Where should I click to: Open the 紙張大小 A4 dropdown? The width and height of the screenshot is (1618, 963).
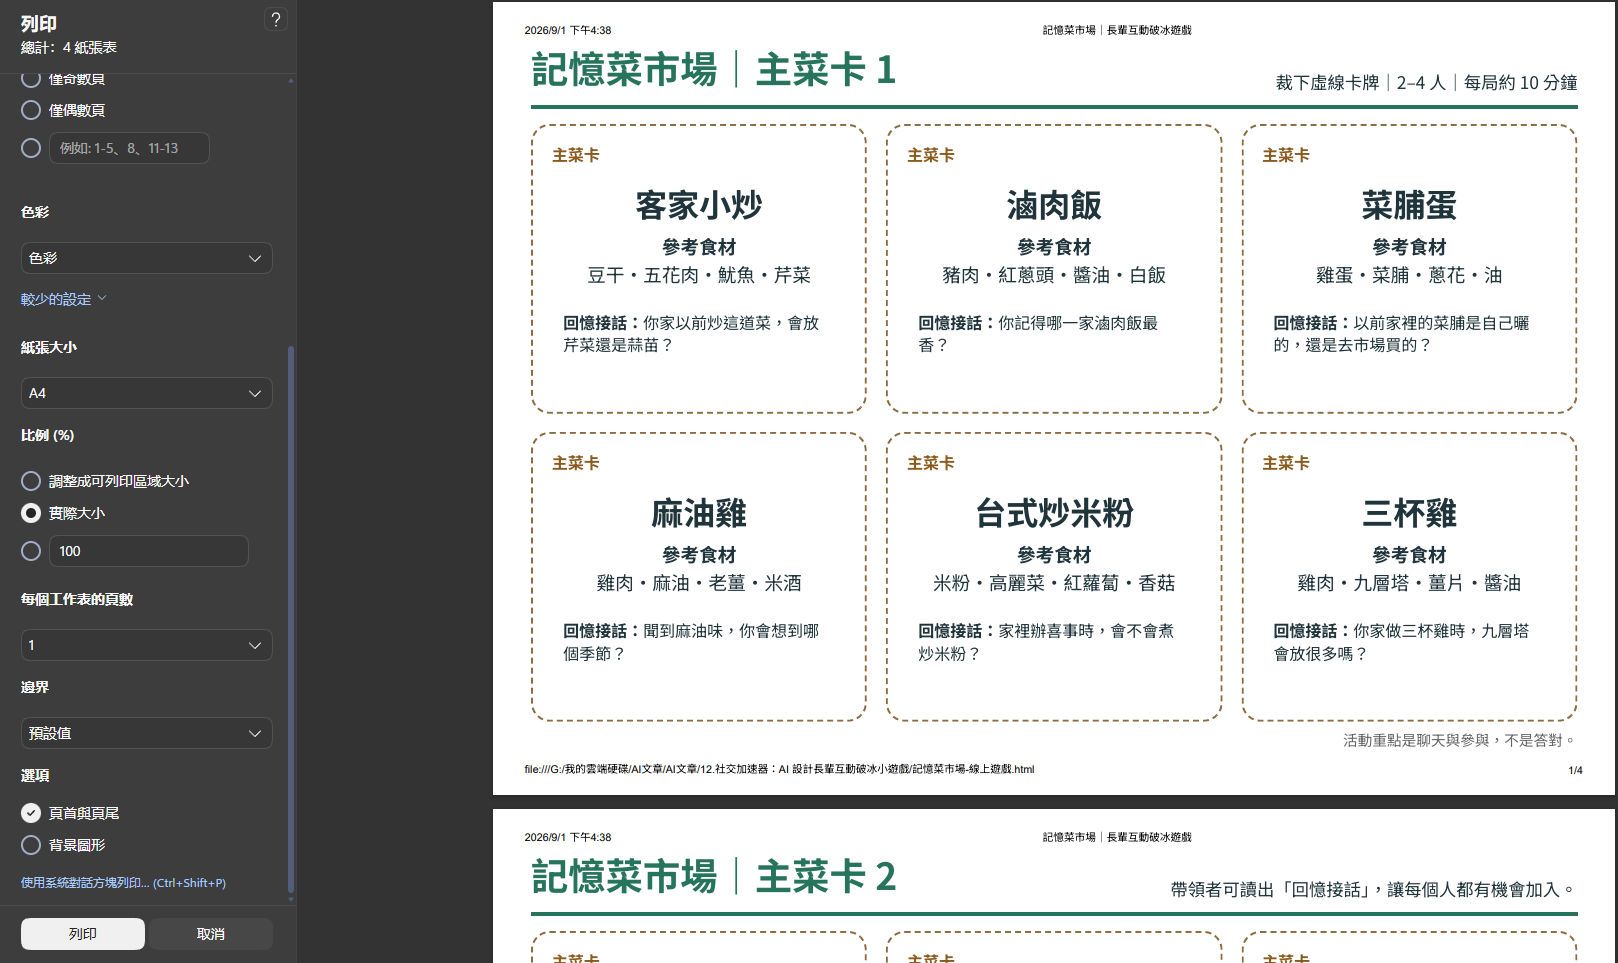click(x=146, y=393)
